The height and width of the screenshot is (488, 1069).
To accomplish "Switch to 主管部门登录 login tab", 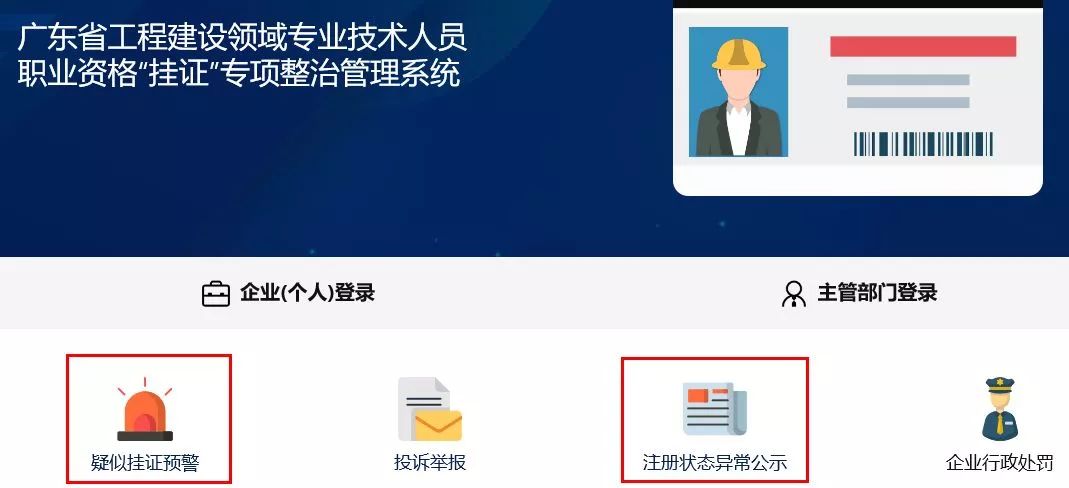I will tap(860, 293).
